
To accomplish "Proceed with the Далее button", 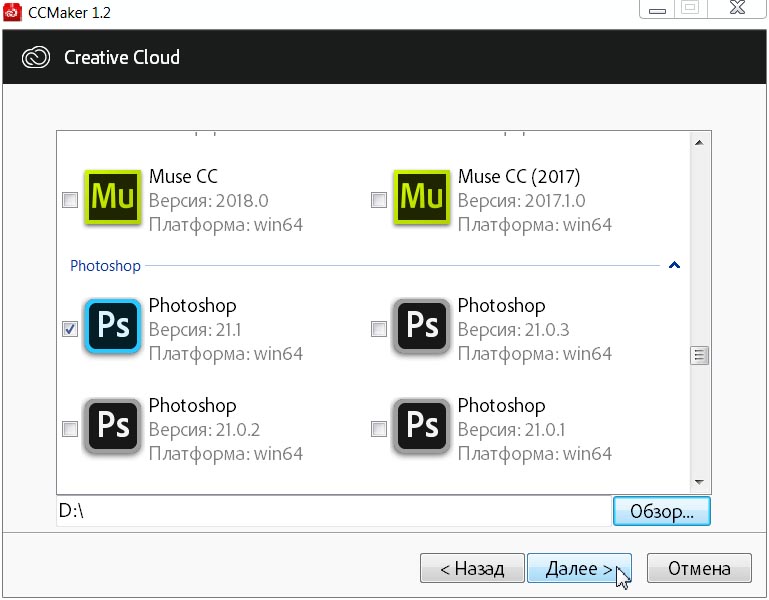I will click(x=579, y=569).
